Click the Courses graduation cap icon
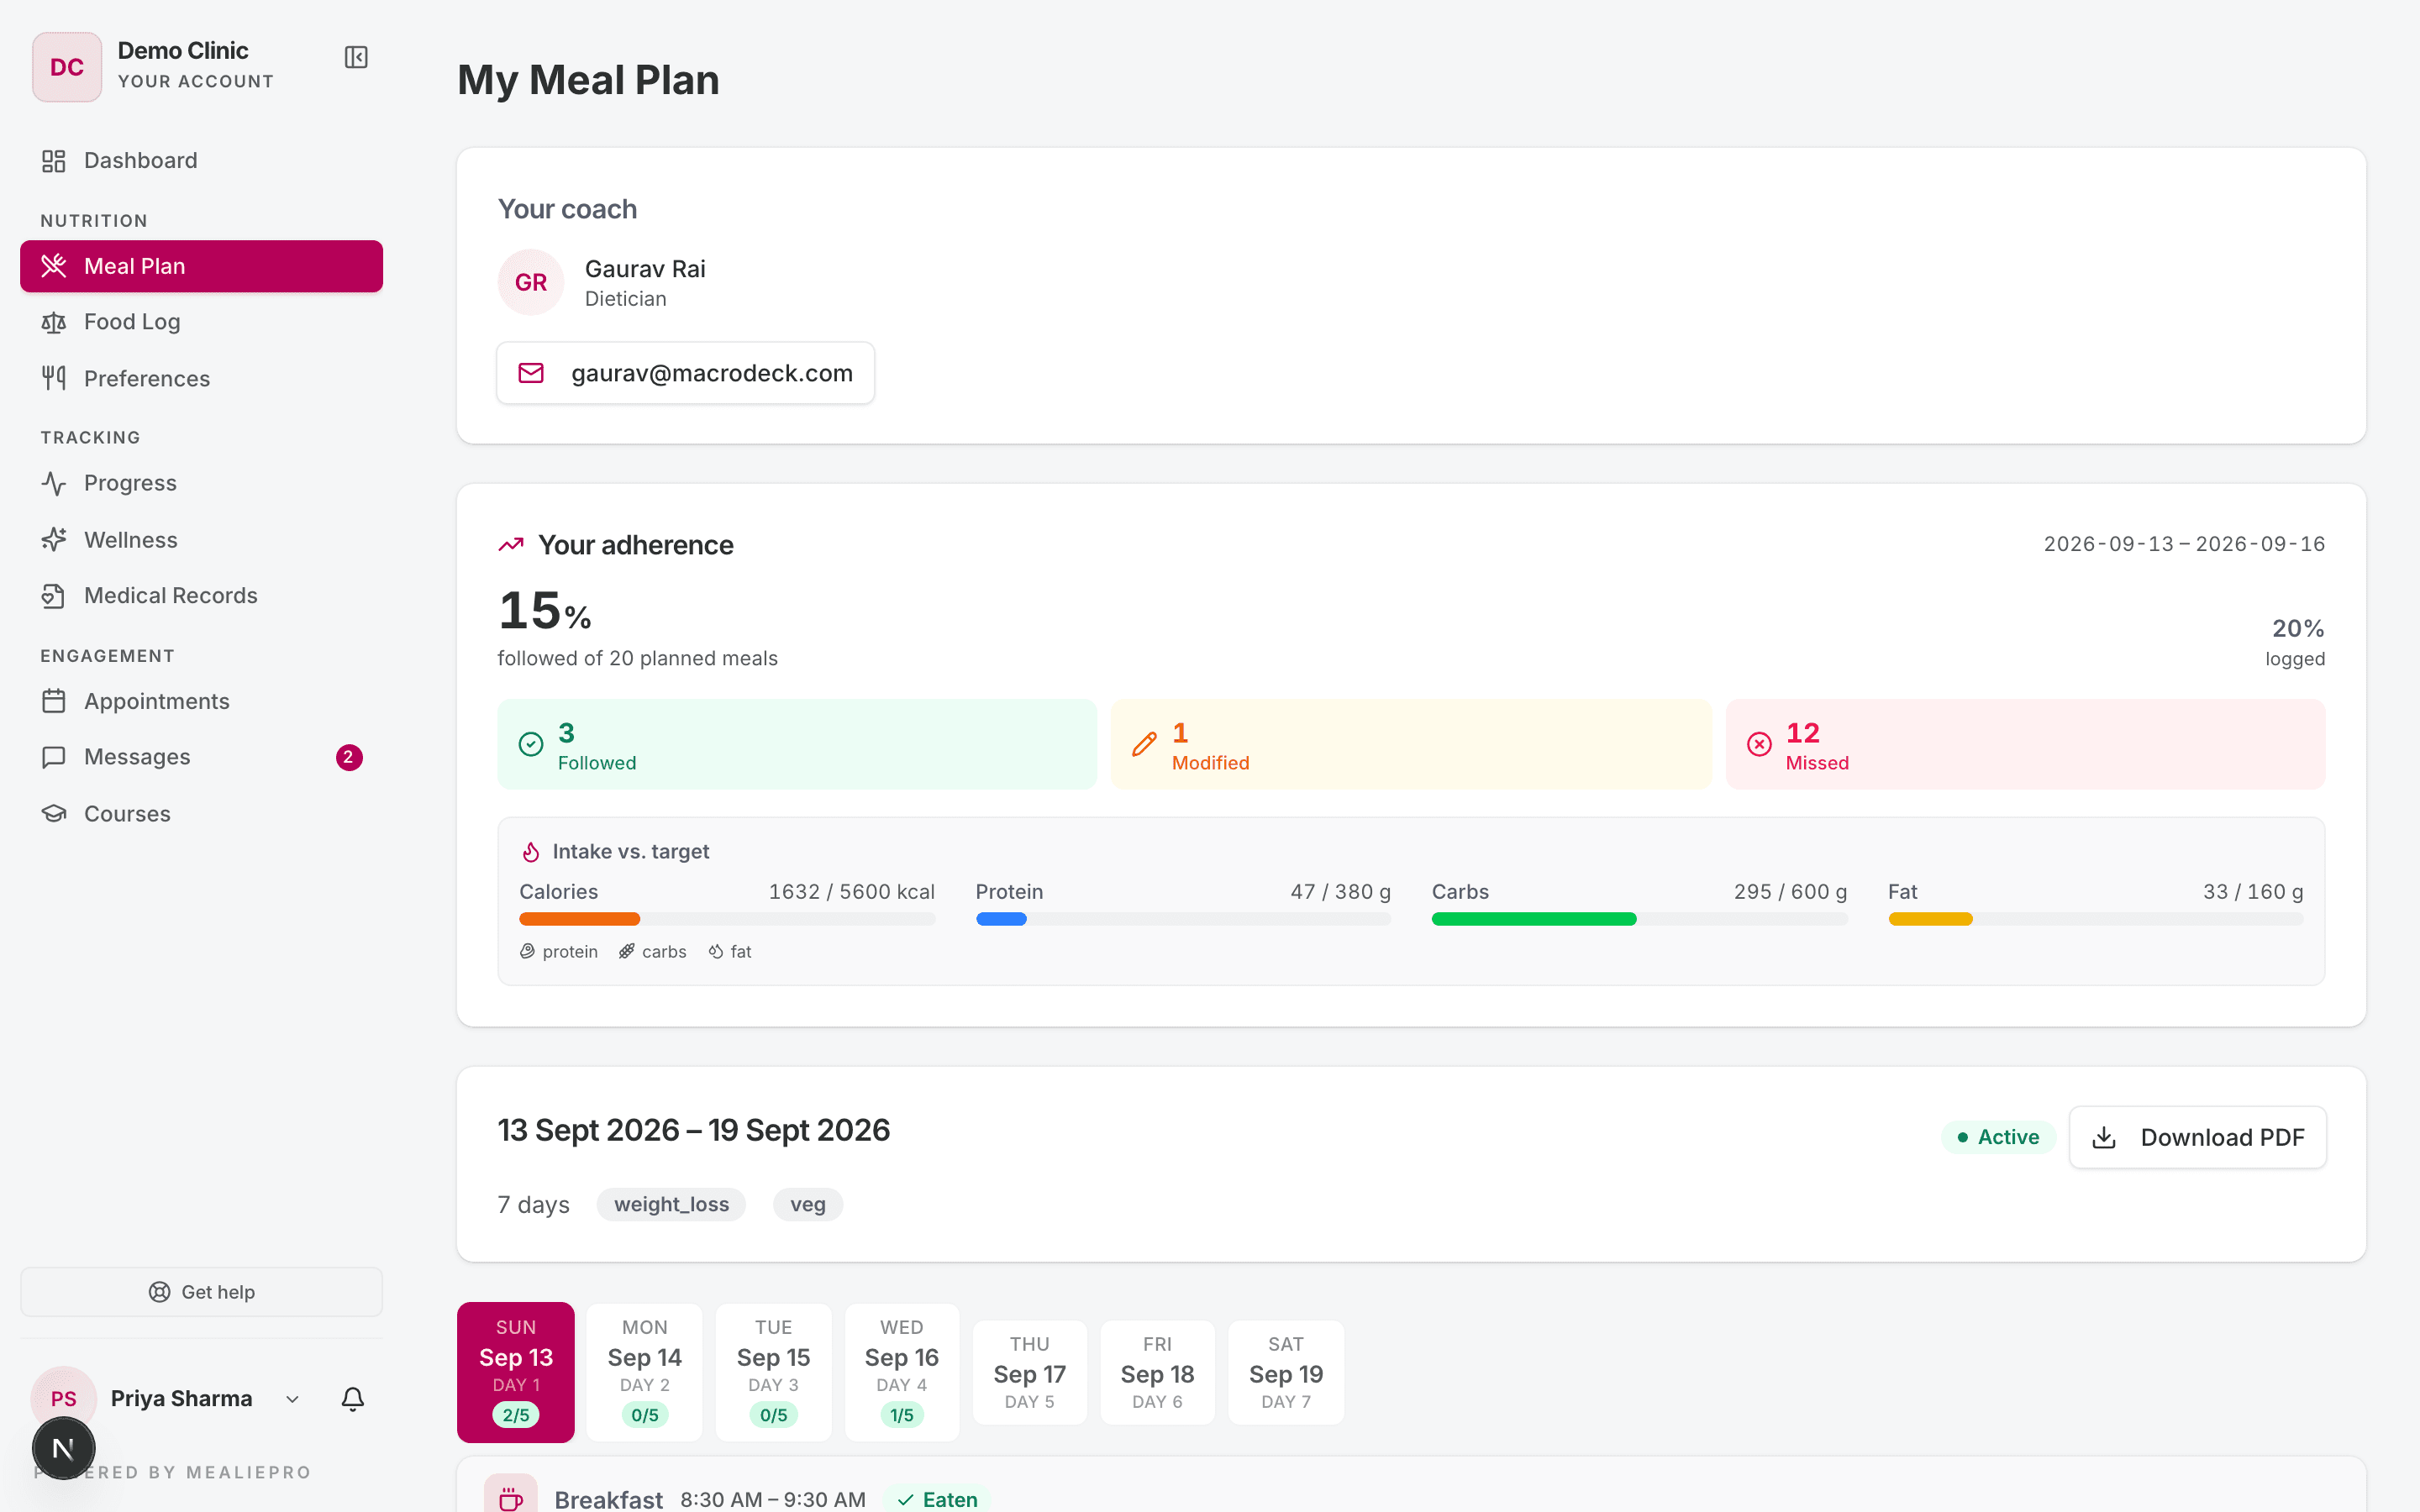Image resolution: width=2420 pixels, height=1512 pixels. tap(54, 813)
